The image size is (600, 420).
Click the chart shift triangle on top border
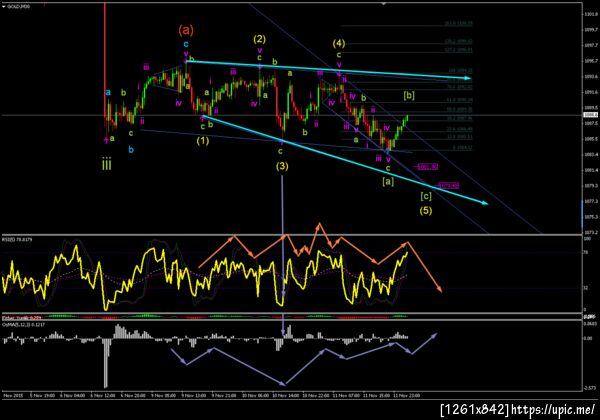[x=384, y=4]
